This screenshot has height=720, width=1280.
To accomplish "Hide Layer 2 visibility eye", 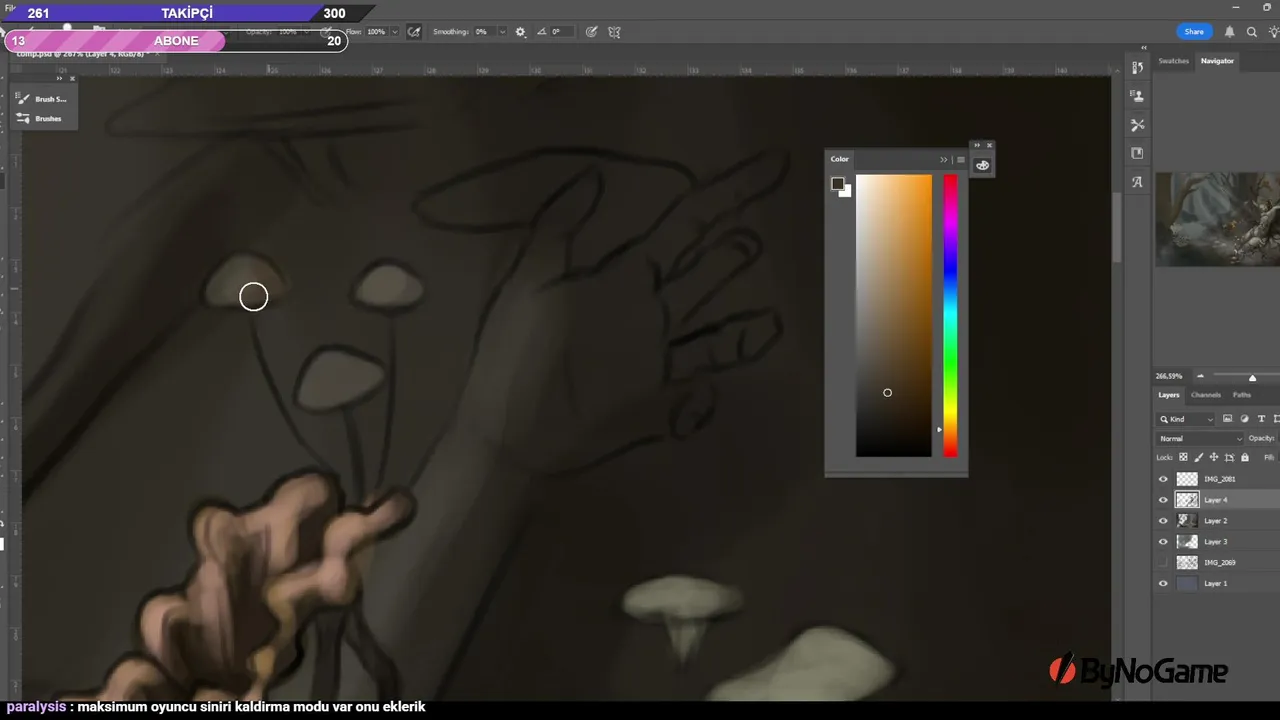I will point(1163,521).
